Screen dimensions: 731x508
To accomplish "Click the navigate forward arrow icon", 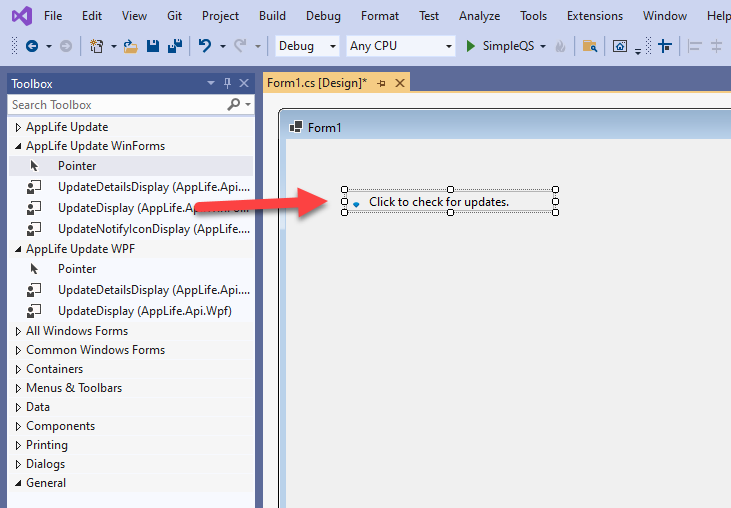I will [x=66, y=46].
